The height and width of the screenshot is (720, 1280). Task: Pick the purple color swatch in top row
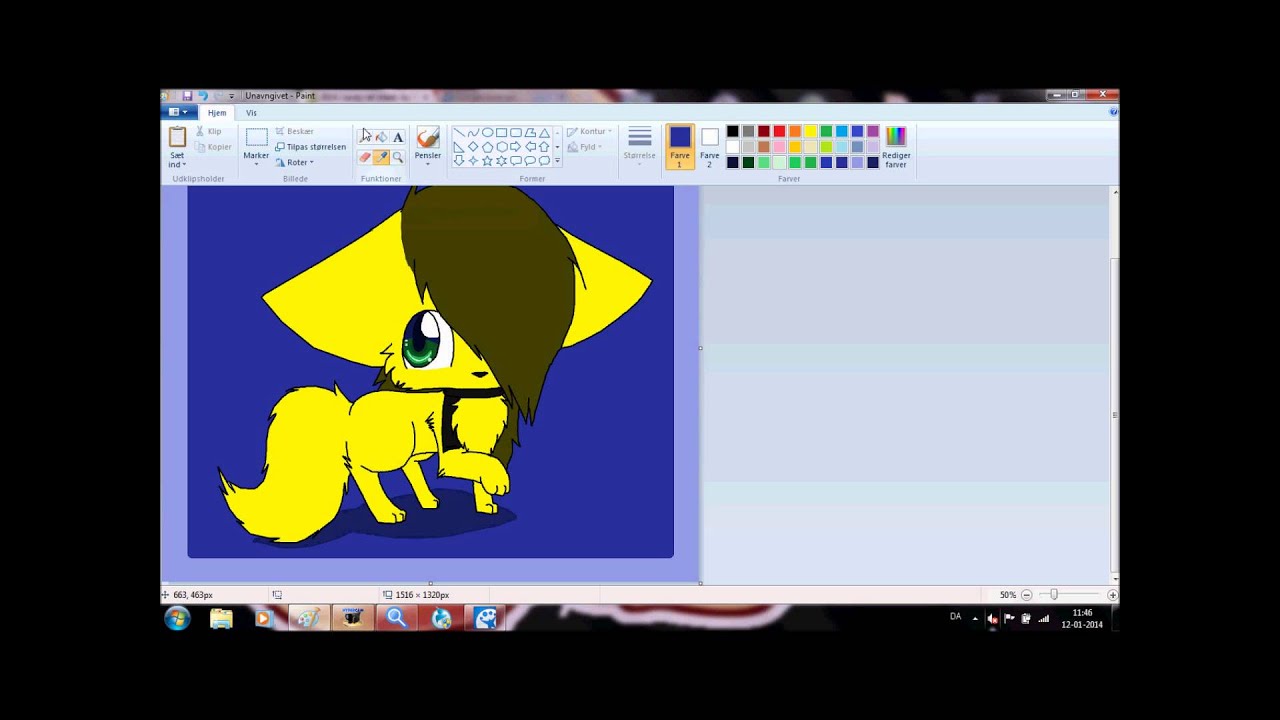pyautogui.click(x=873, y=131)
